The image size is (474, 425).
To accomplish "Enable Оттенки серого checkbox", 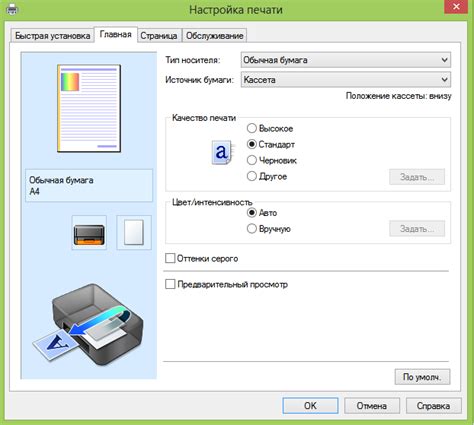I will pyautogui.click(x=170, y=258).
